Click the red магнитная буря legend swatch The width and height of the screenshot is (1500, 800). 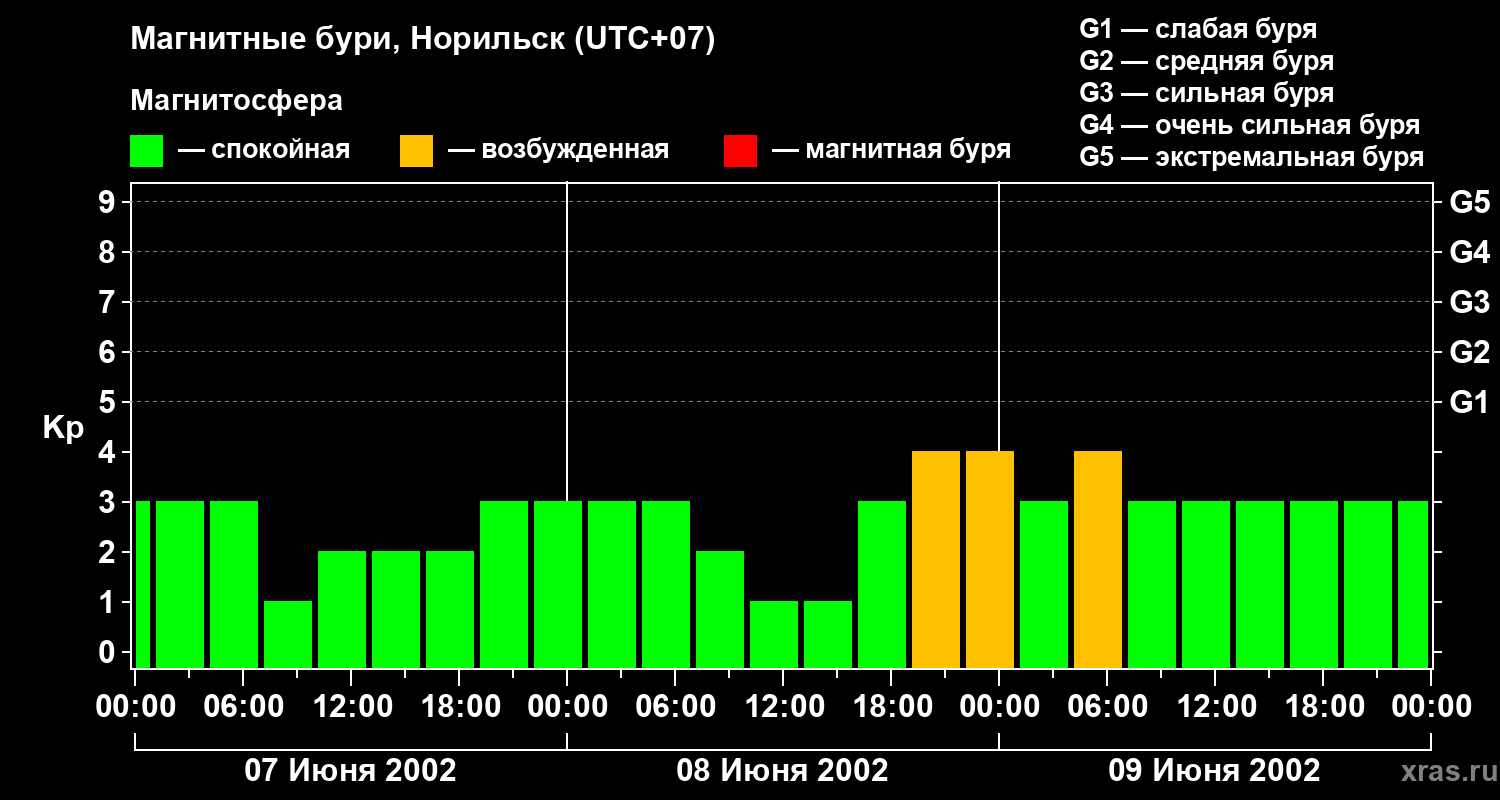(x=740, y=151)
